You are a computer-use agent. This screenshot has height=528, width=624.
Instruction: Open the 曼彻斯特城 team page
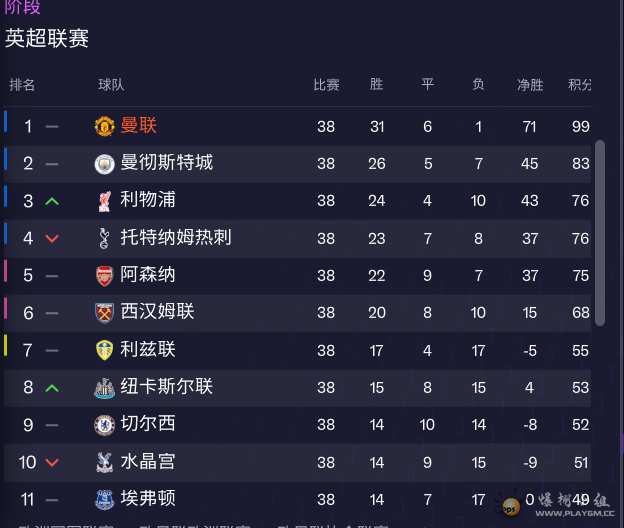click(166, 163)
